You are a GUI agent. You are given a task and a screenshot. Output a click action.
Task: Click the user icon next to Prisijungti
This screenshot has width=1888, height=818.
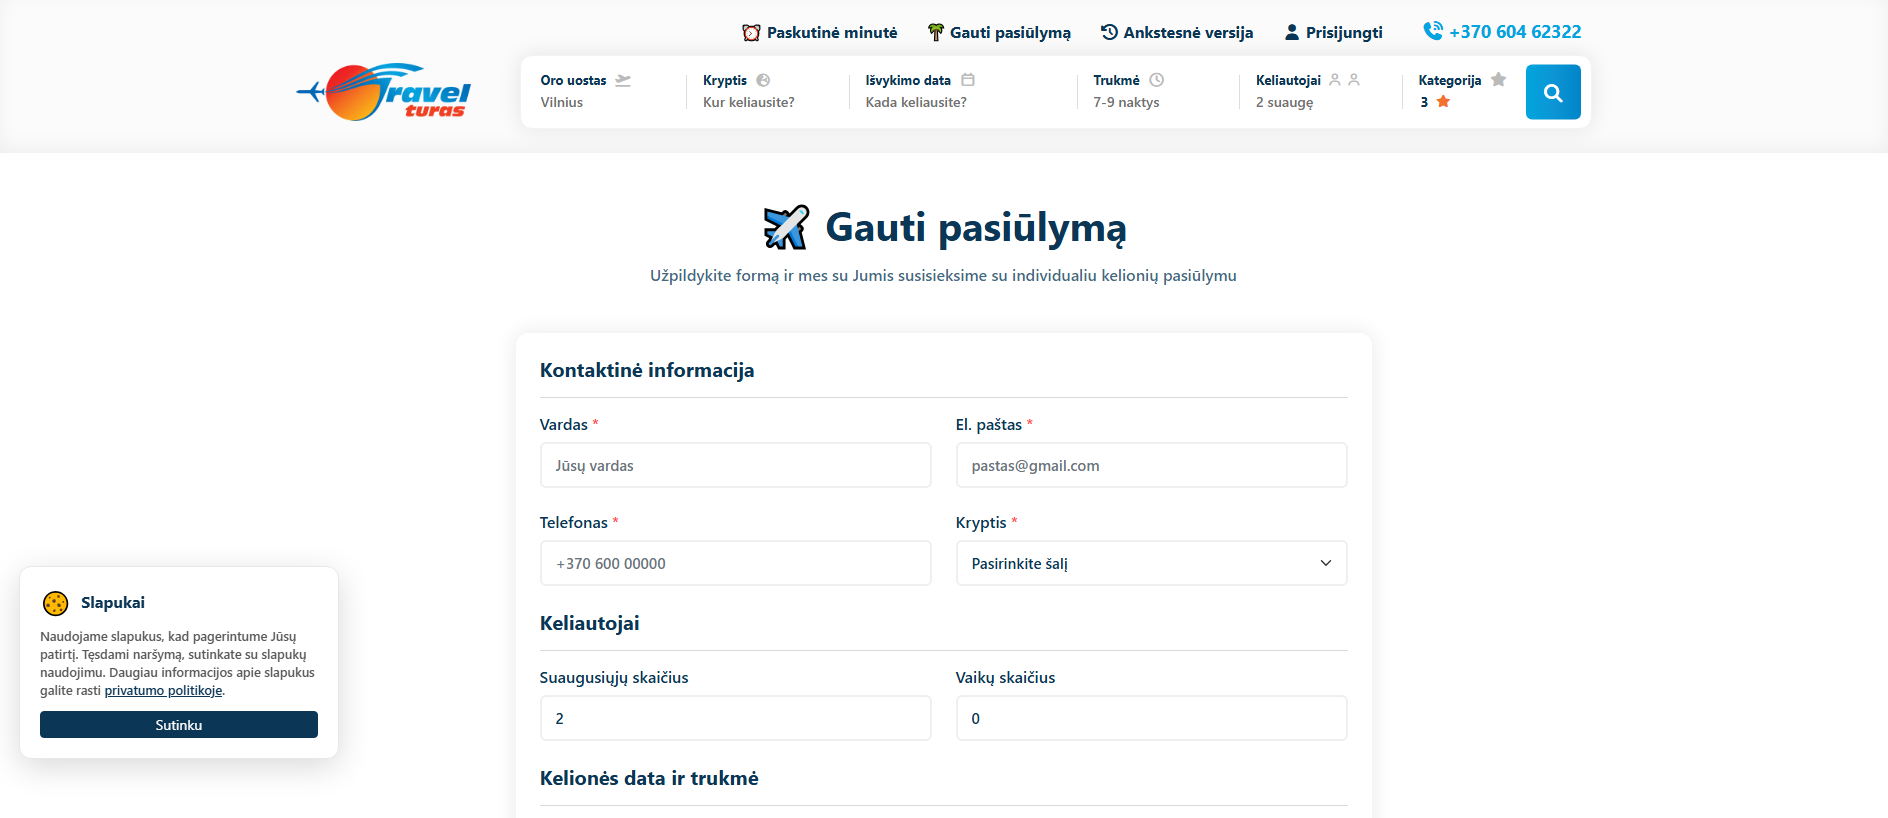click(1292, 32)
